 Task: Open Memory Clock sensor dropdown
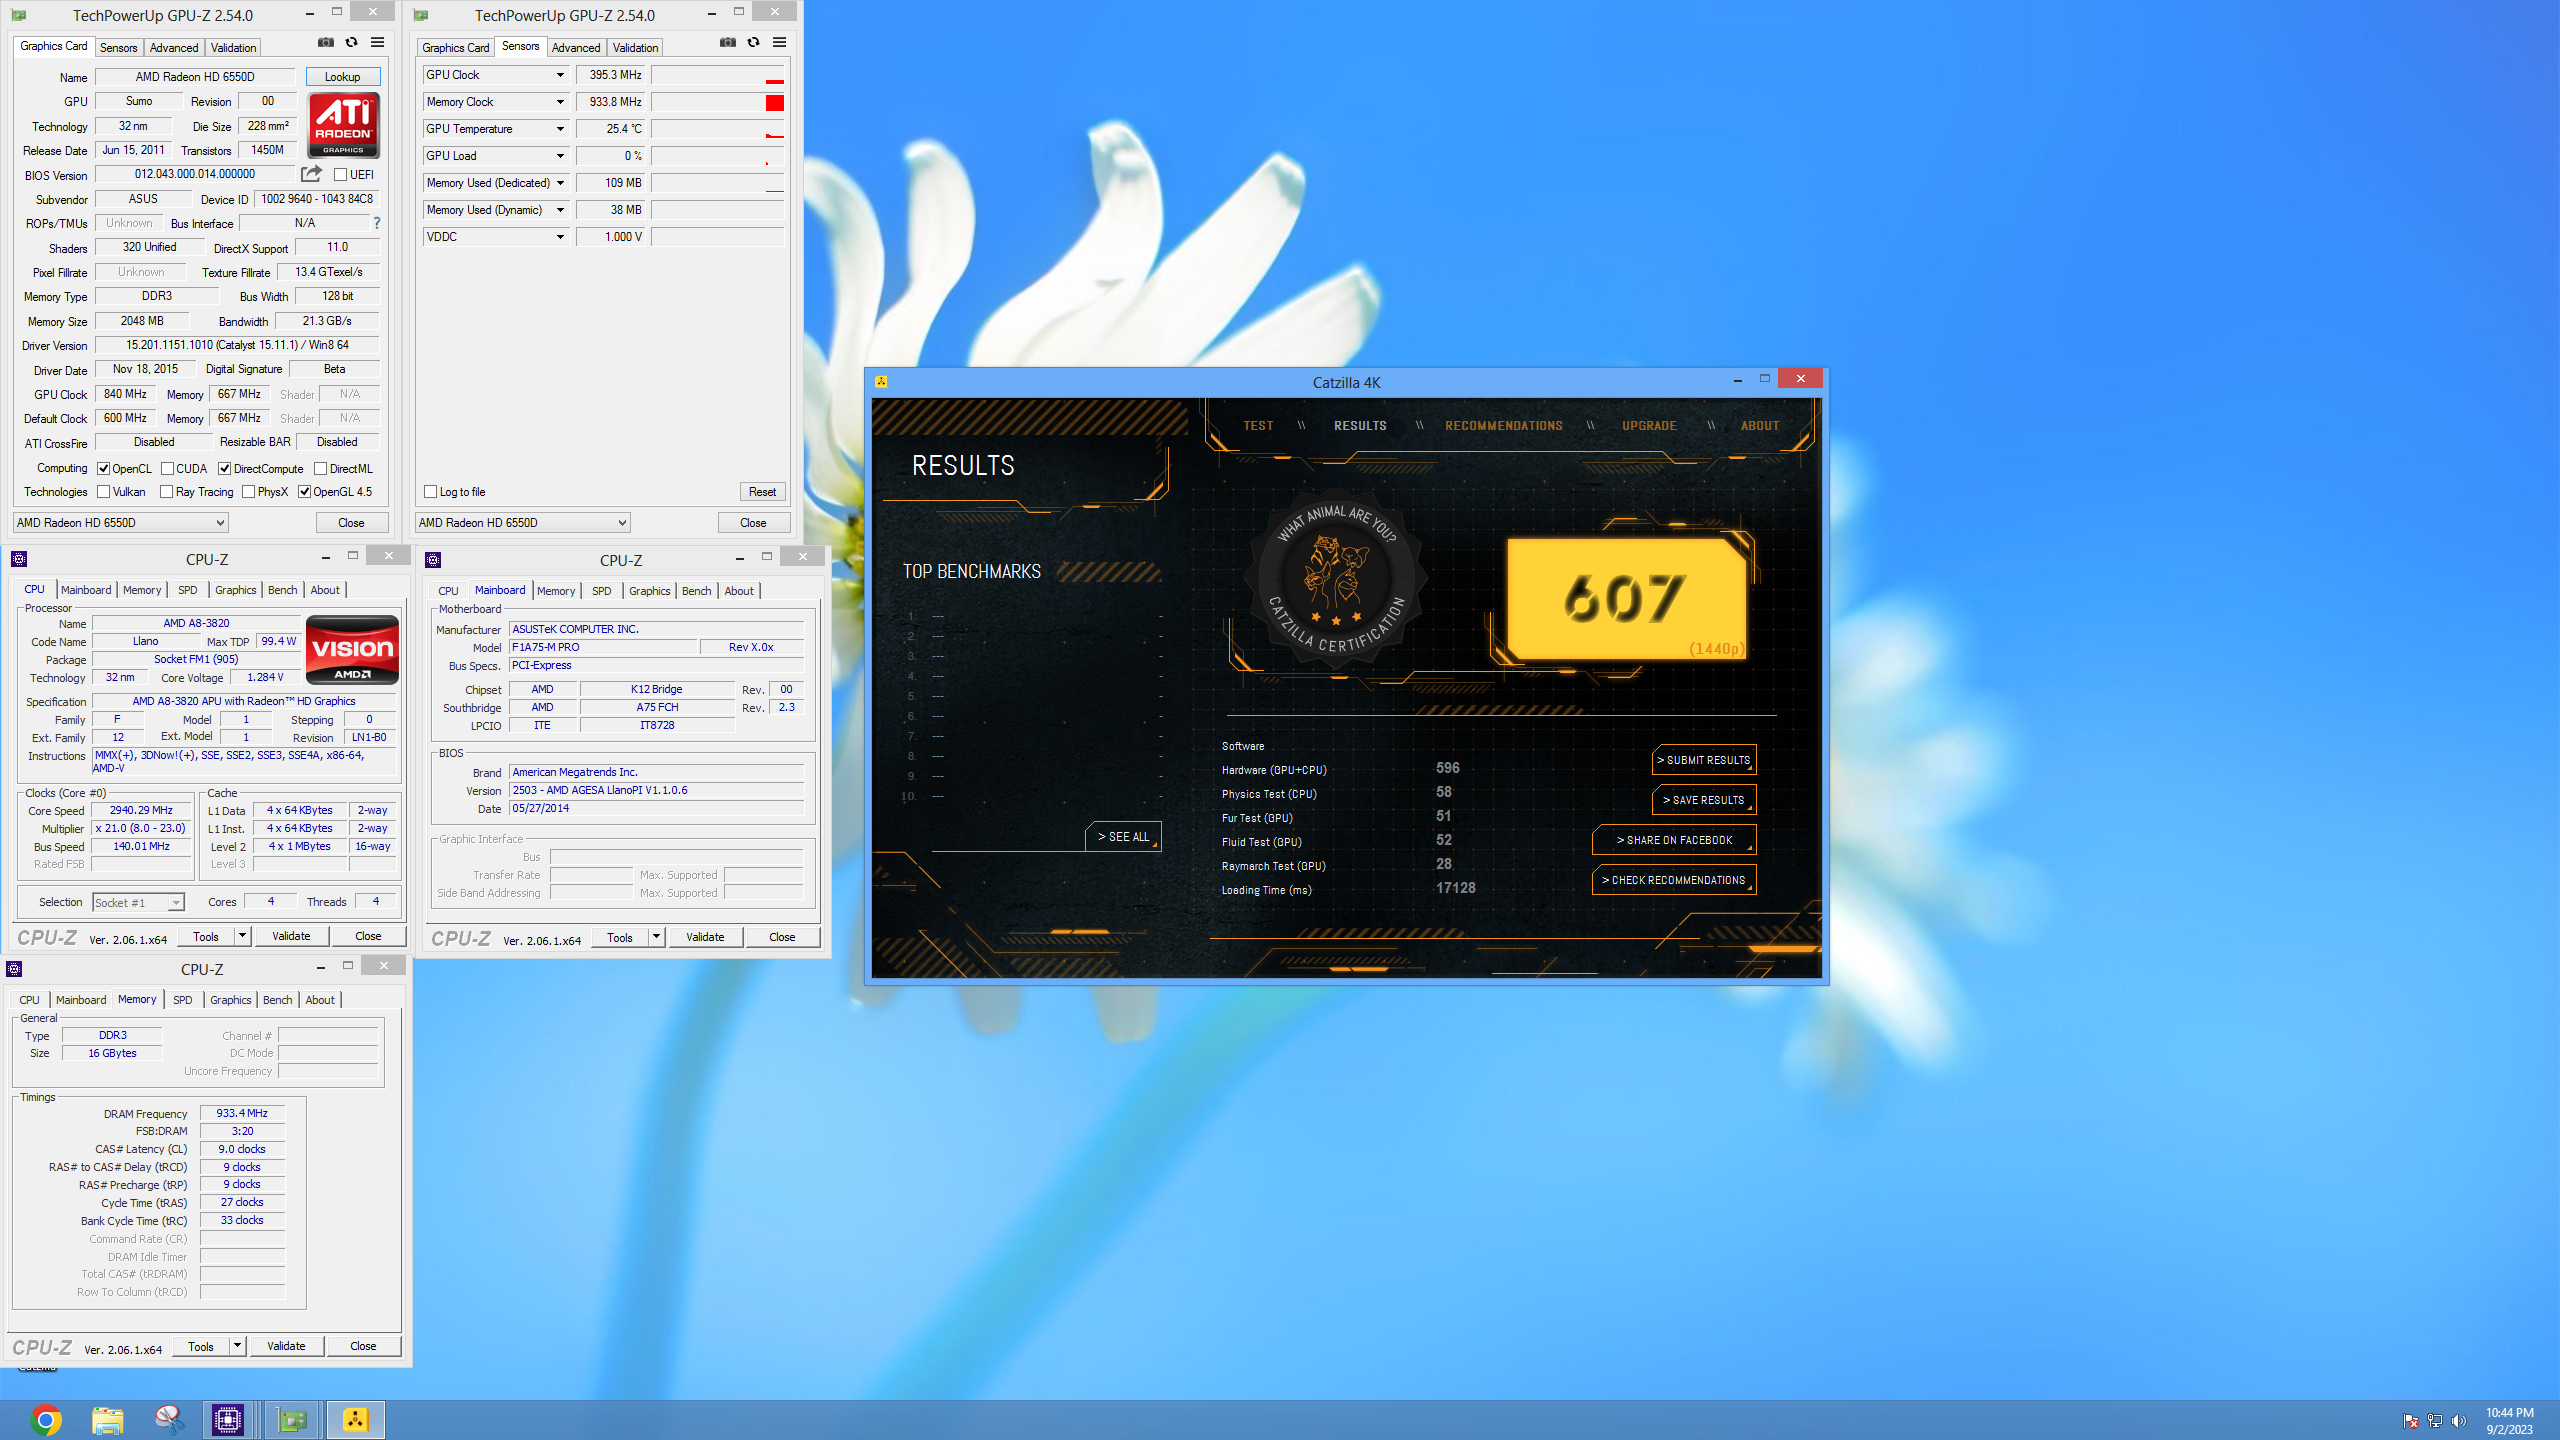click(x=560, y=102)
